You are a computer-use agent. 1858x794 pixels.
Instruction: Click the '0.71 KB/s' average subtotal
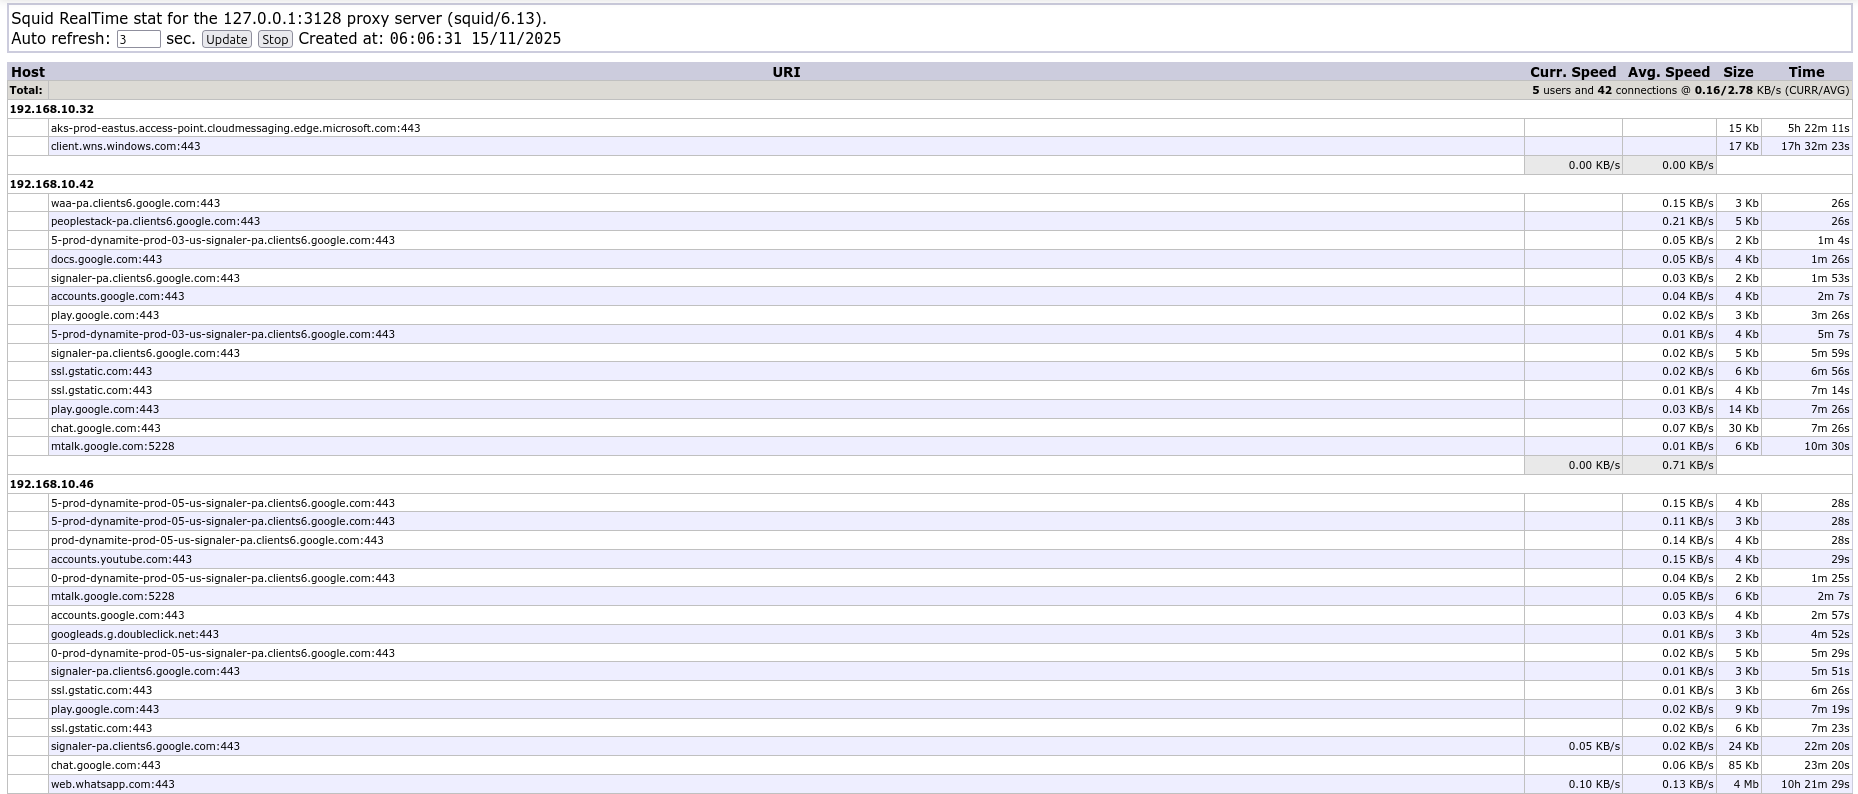(x=1669, y=465)
